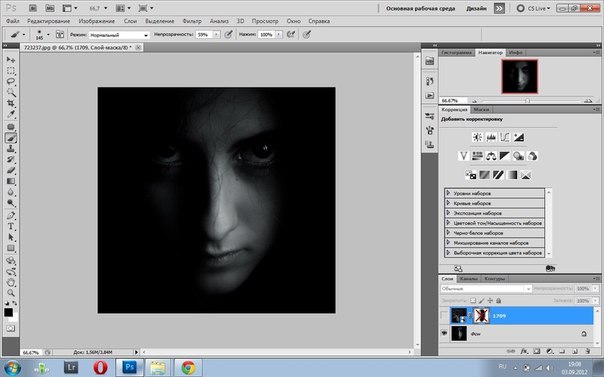Click the foreground color swatch
The image size is (604, 377).
(x=8, y=312)
